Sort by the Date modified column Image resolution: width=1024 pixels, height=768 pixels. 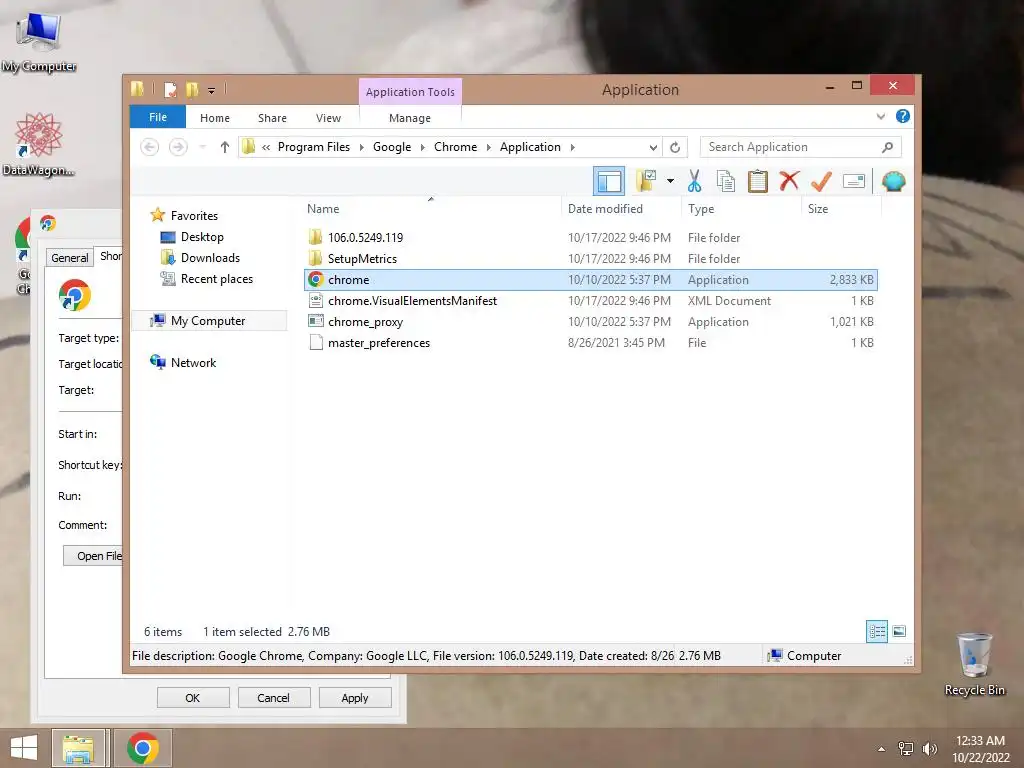coord(620,209)
